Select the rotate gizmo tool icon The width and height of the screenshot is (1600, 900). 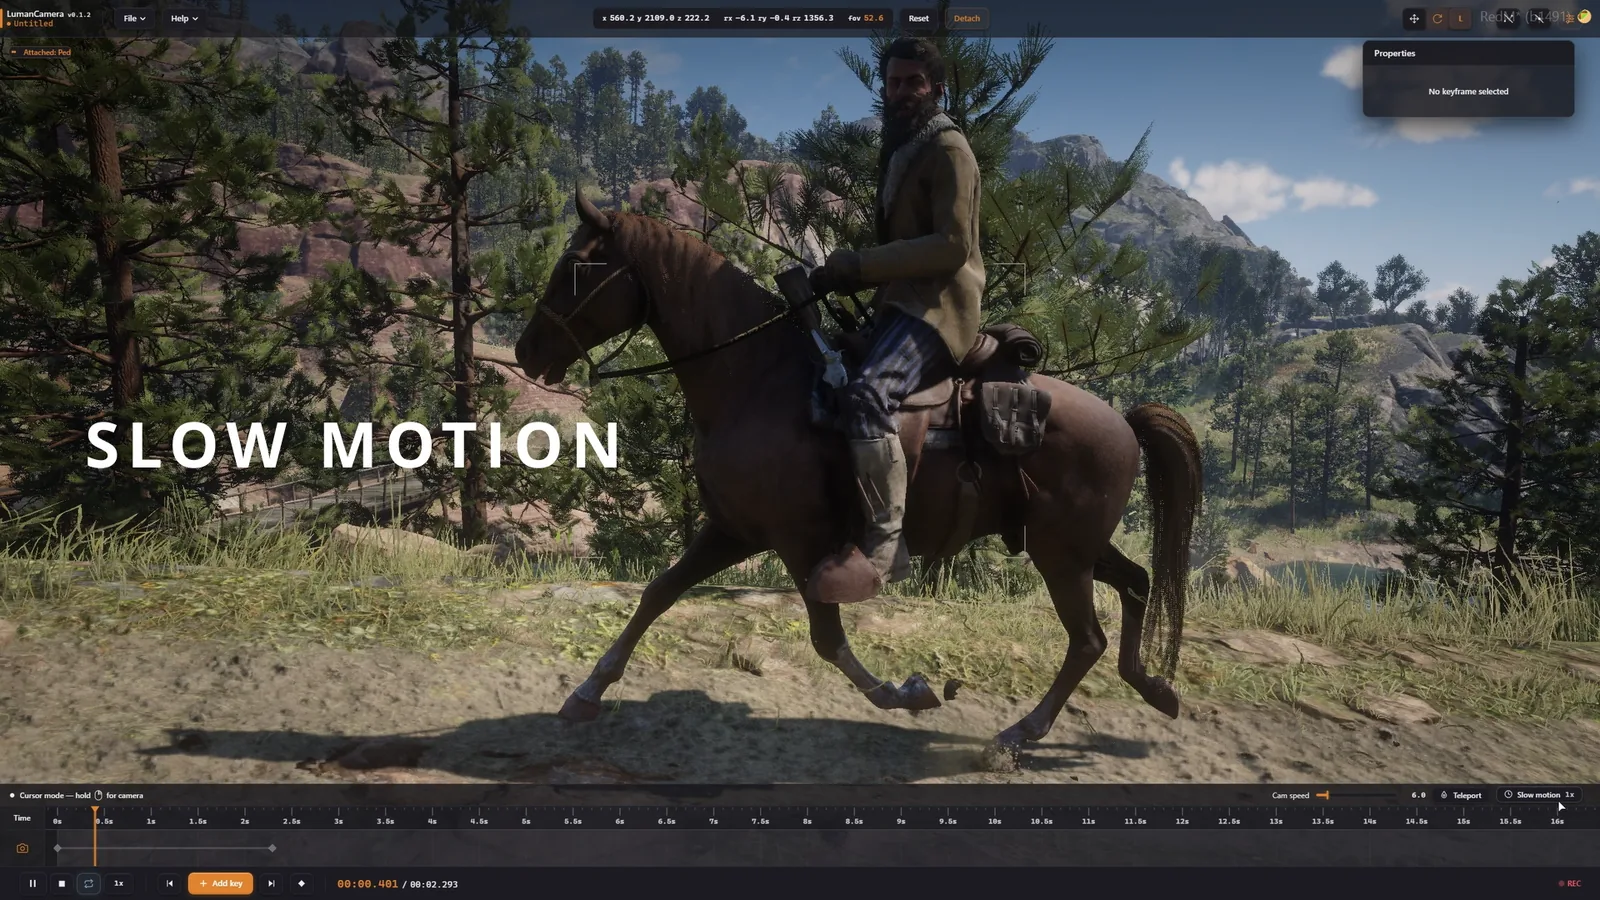1437,18
